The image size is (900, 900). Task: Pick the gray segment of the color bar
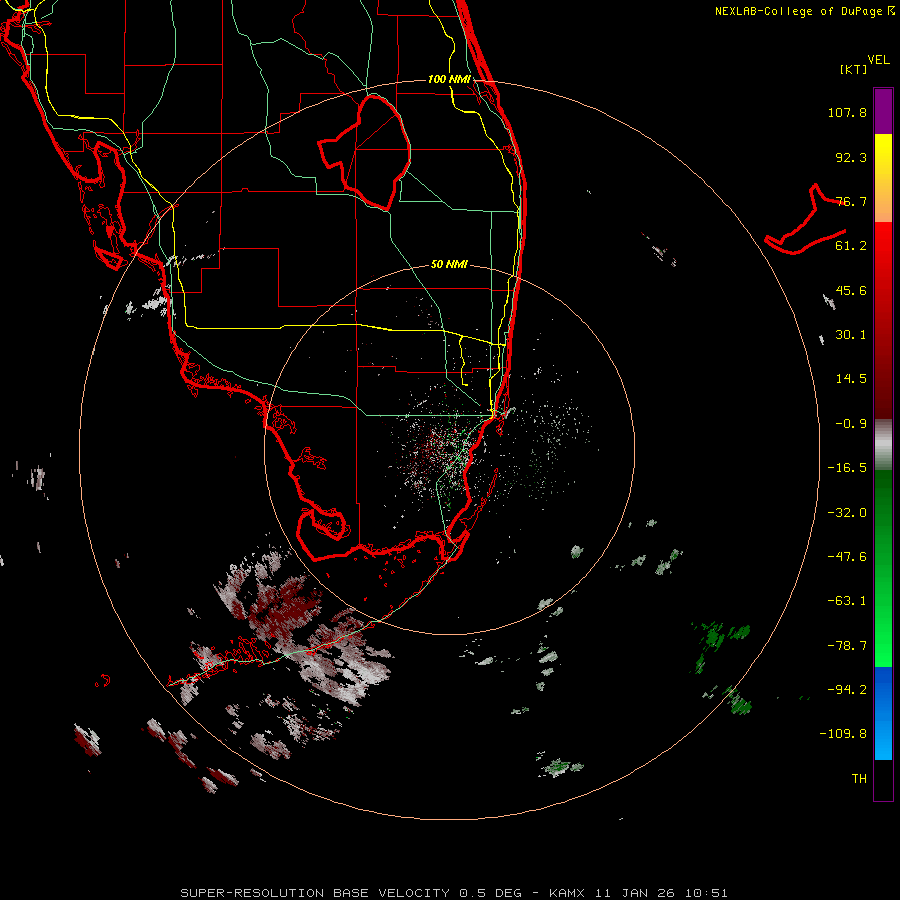coord(883,444)
